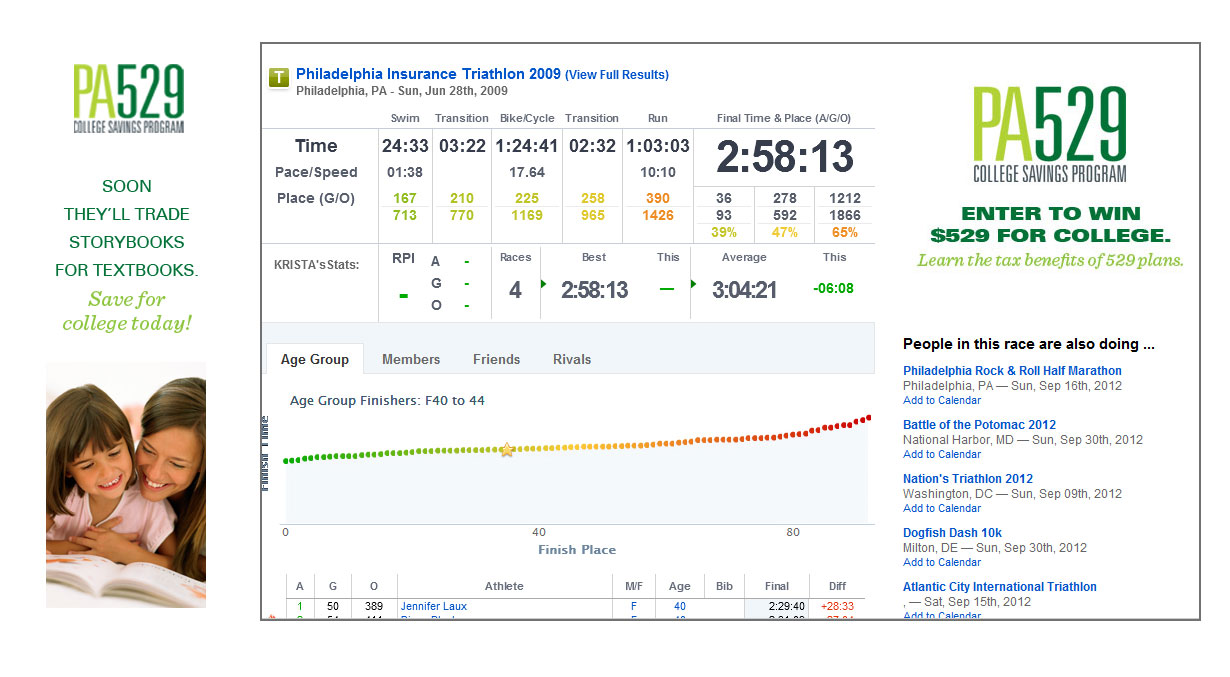Click the average time 3:04:21
The image size is (1230, 677).
tap(745, 290)
